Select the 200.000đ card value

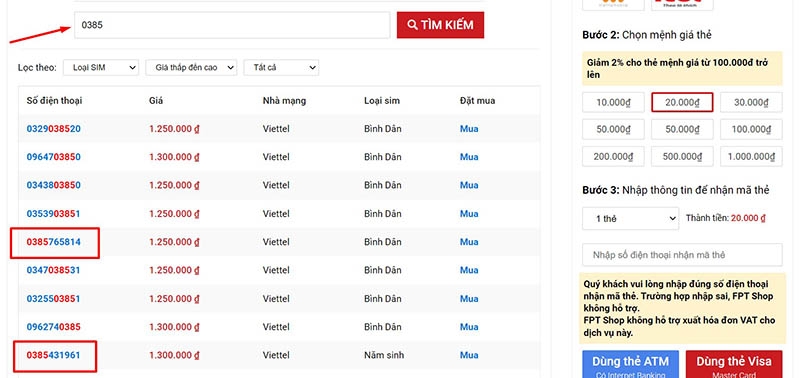pyautogui.click(x=614, y=156)
